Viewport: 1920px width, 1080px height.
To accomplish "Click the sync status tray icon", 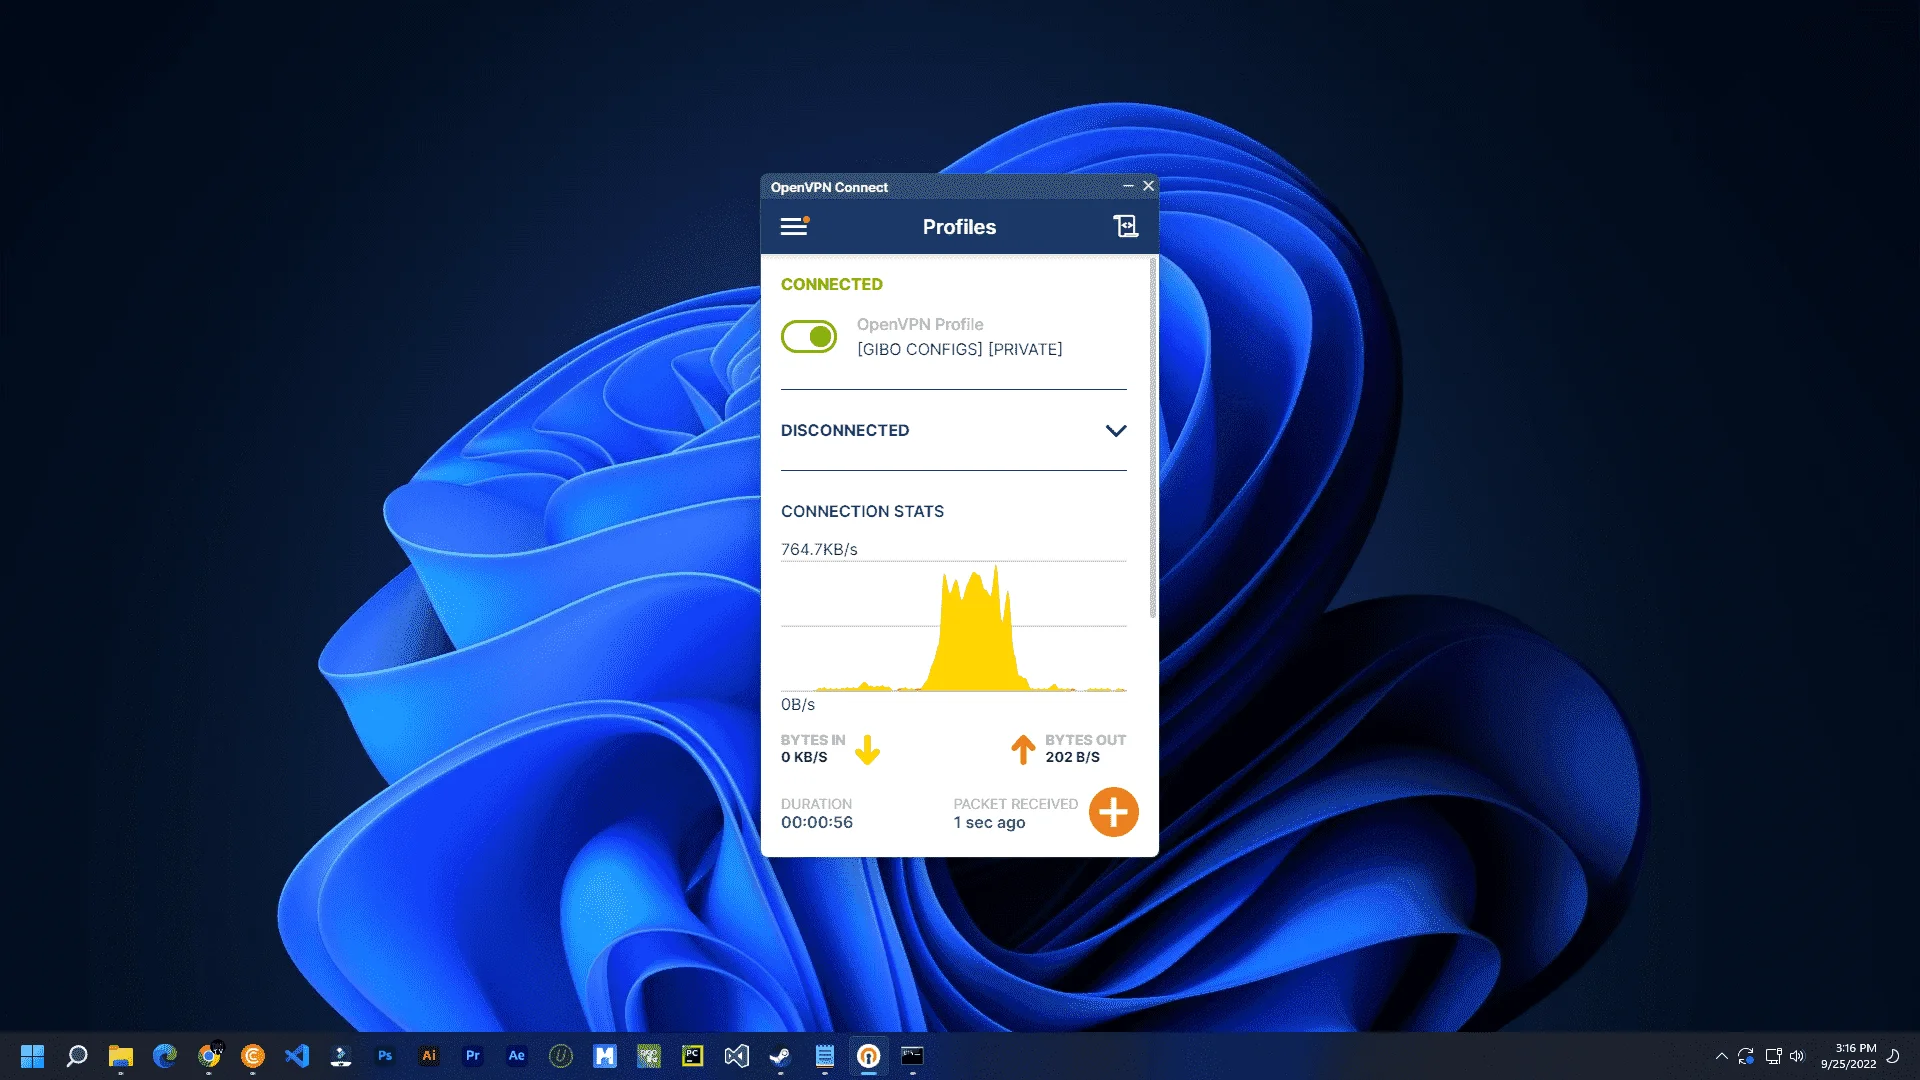I will tap(1746, 1056).
